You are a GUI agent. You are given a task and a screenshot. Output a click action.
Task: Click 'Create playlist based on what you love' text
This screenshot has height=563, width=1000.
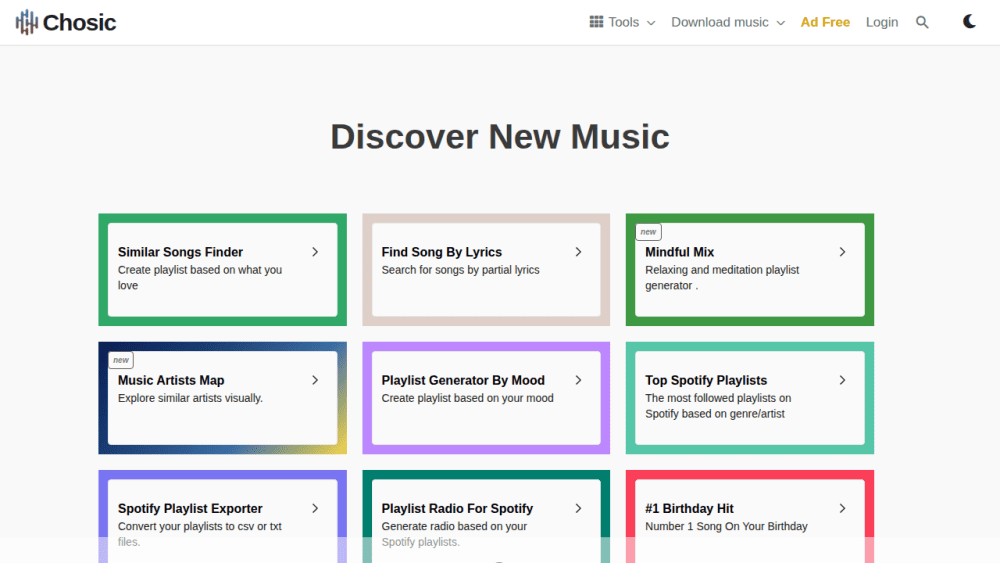[x=200, y=277]
